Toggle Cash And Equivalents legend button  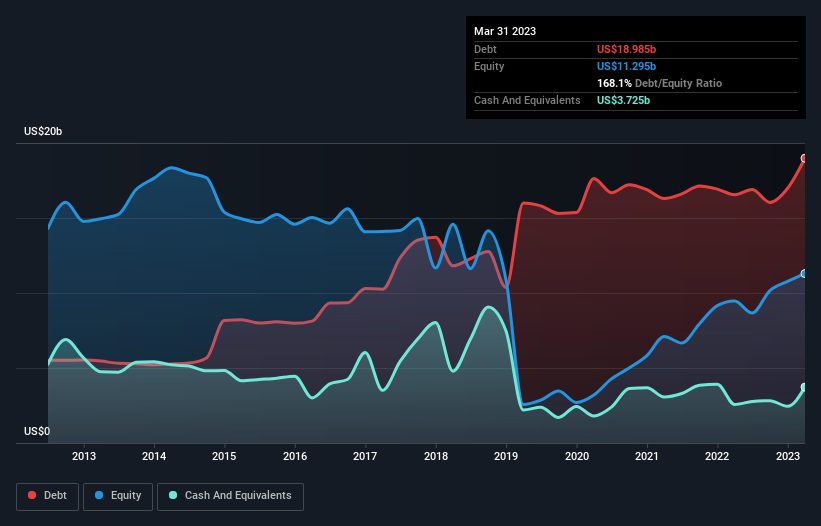pyautogui.click(x=230, y=496)
